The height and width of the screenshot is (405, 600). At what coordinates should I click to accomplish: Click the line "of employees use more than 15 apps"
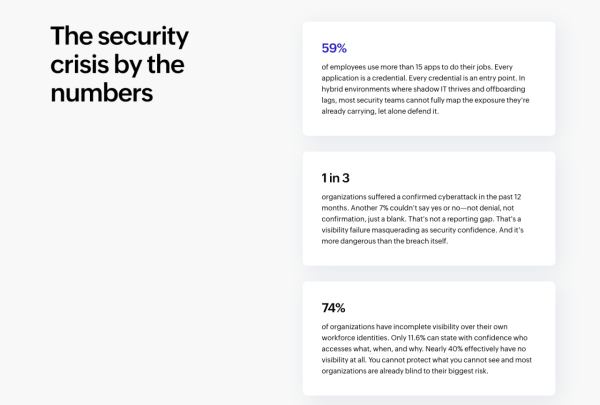coord(417,67)
